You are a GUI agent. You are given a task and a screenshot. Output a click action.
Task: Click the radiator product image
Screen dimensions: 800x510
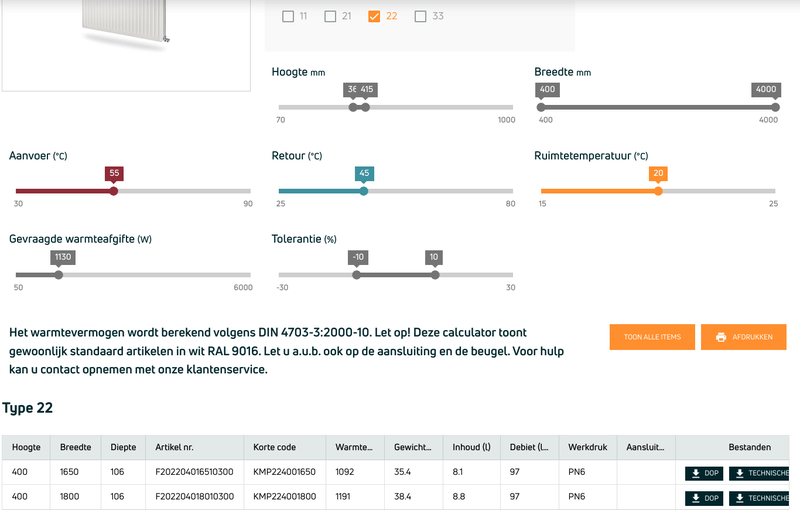pos(126,26)
